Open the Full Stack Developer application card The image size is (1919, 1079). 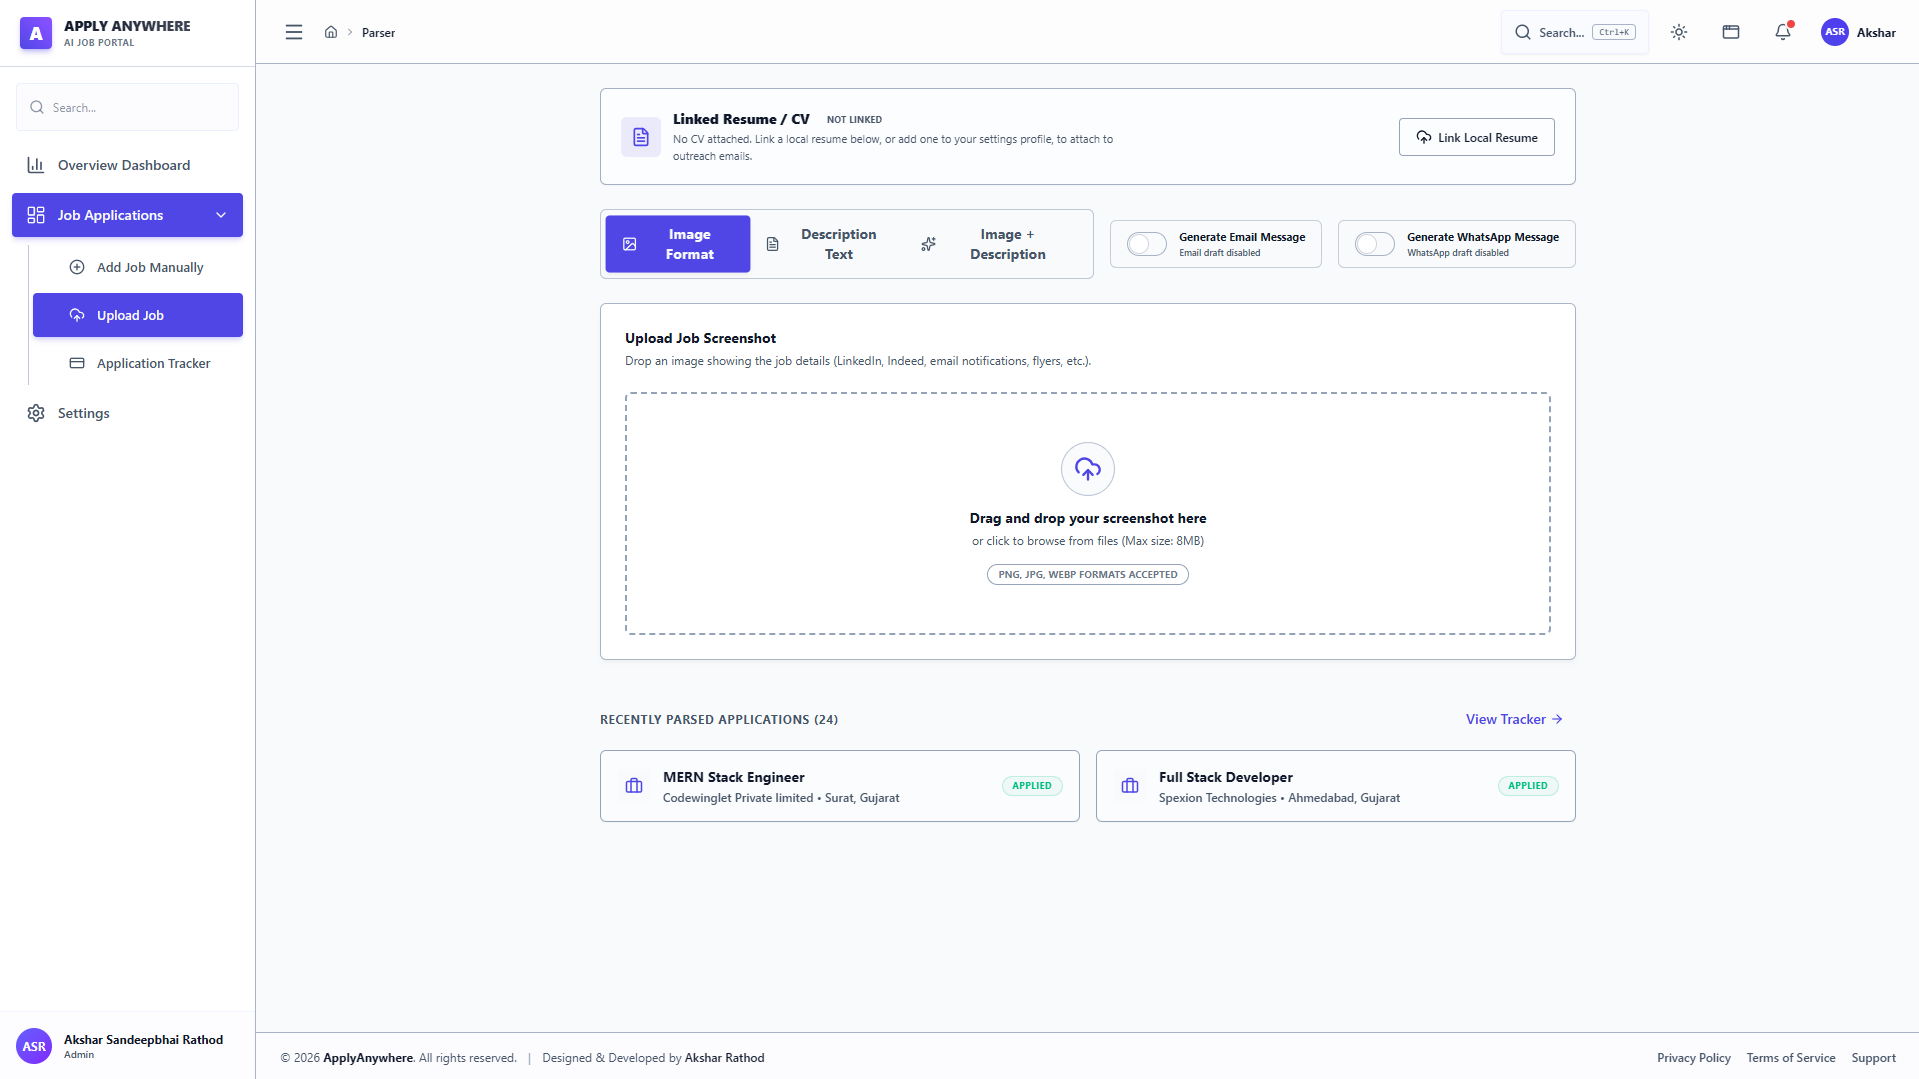click(x=1336, y=786)
